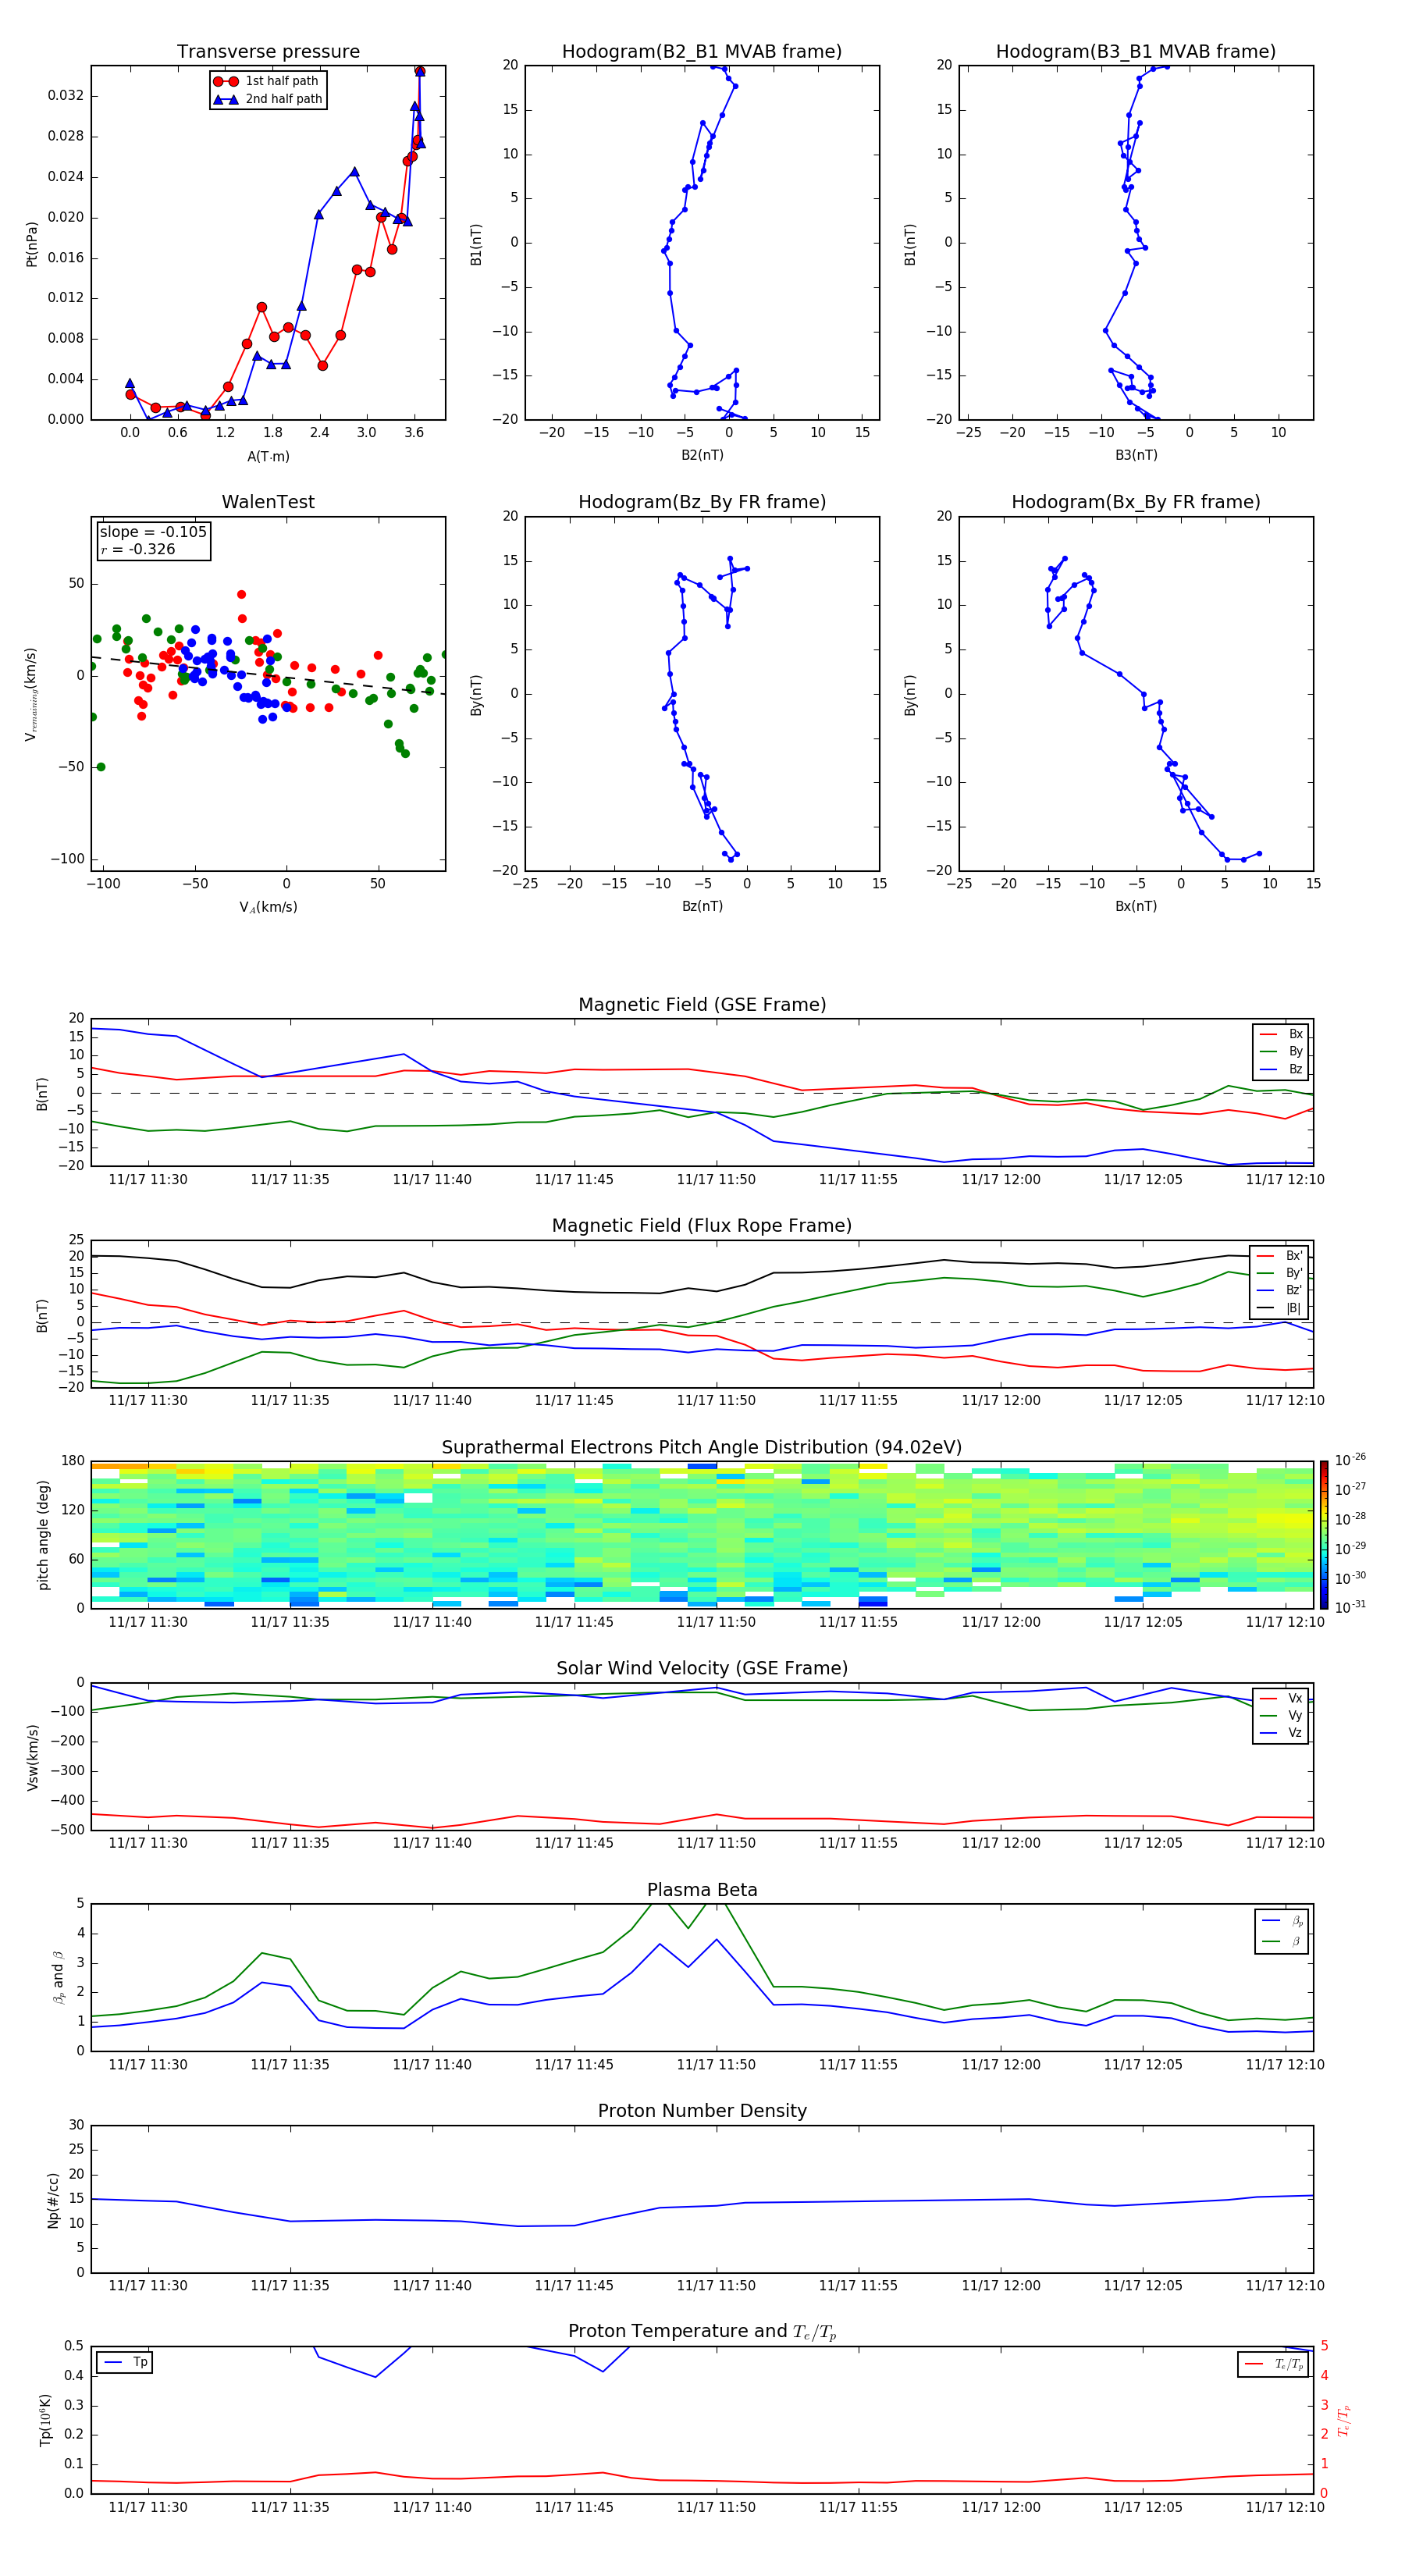Click the 'Proton Temperature and Te/Tp' title

click(x=702, y=2332)
